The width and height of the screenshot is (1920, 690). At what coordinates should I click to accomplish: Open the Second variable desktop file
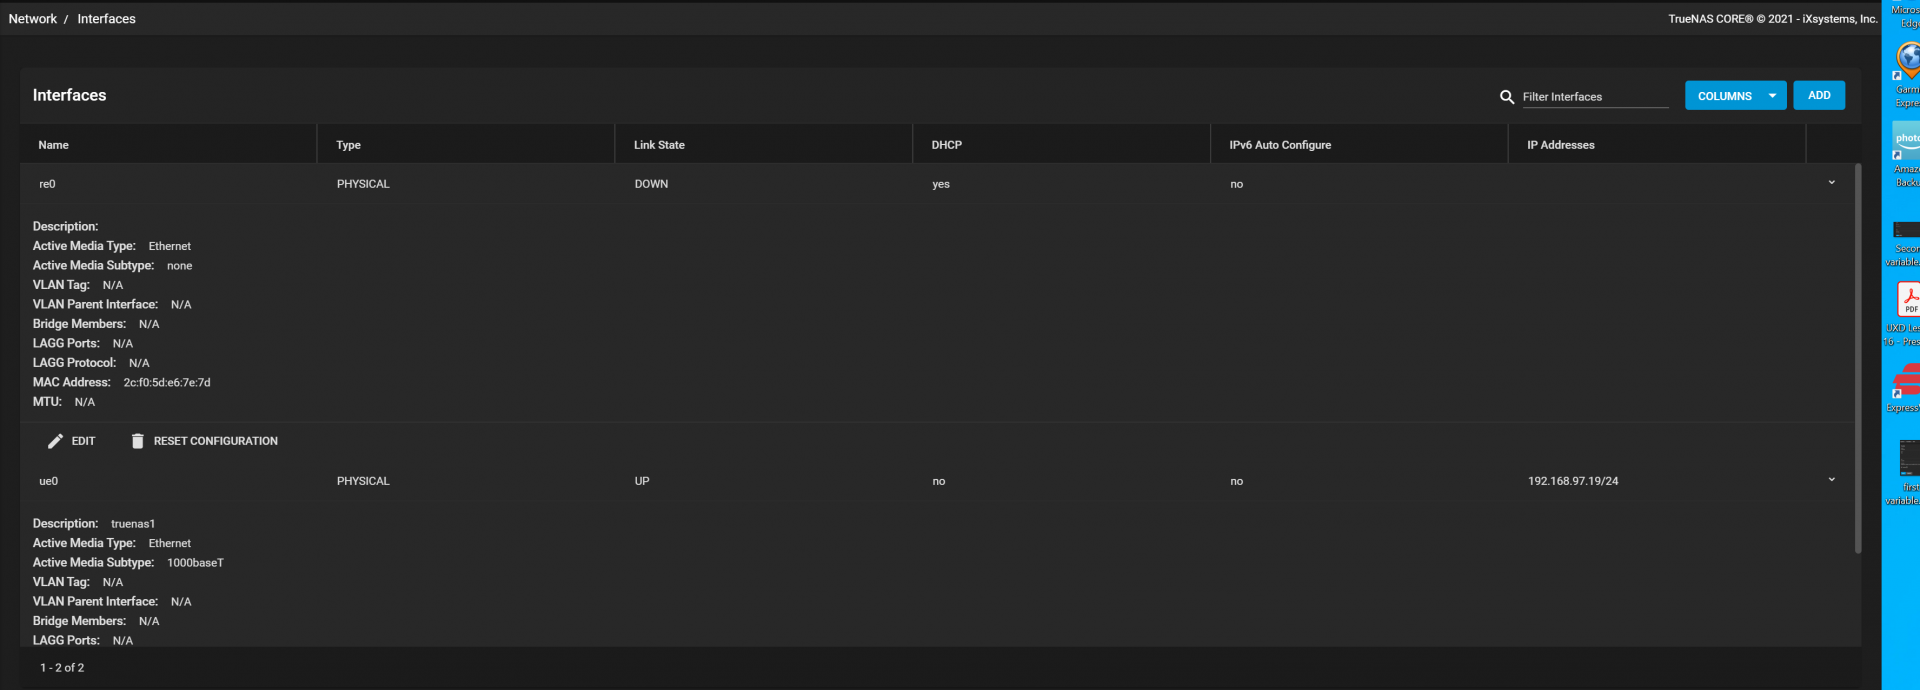pyautogui.click(x=1907, y=230)
